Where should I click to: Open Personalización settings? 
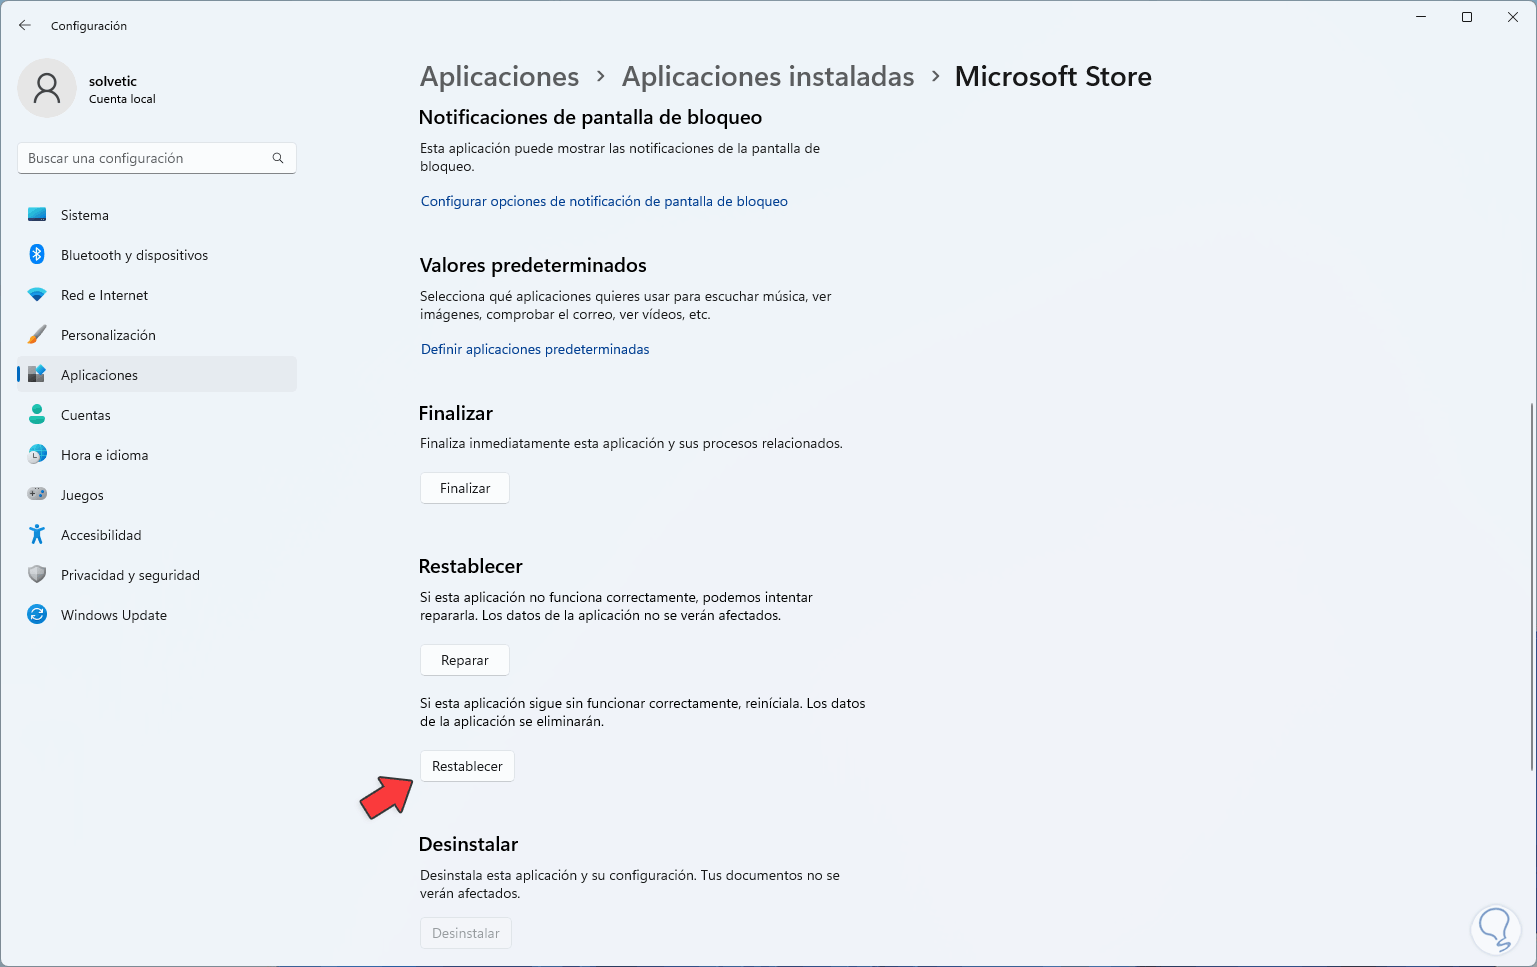[x=108, y=335]
